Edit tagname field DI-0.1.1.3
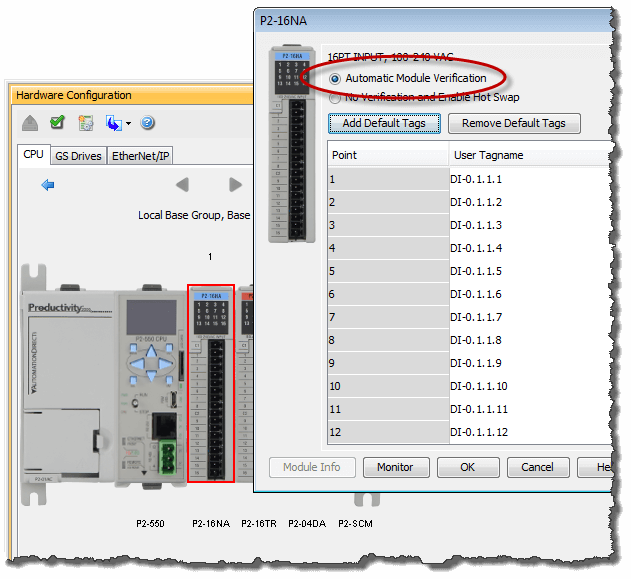 [531, 225]
